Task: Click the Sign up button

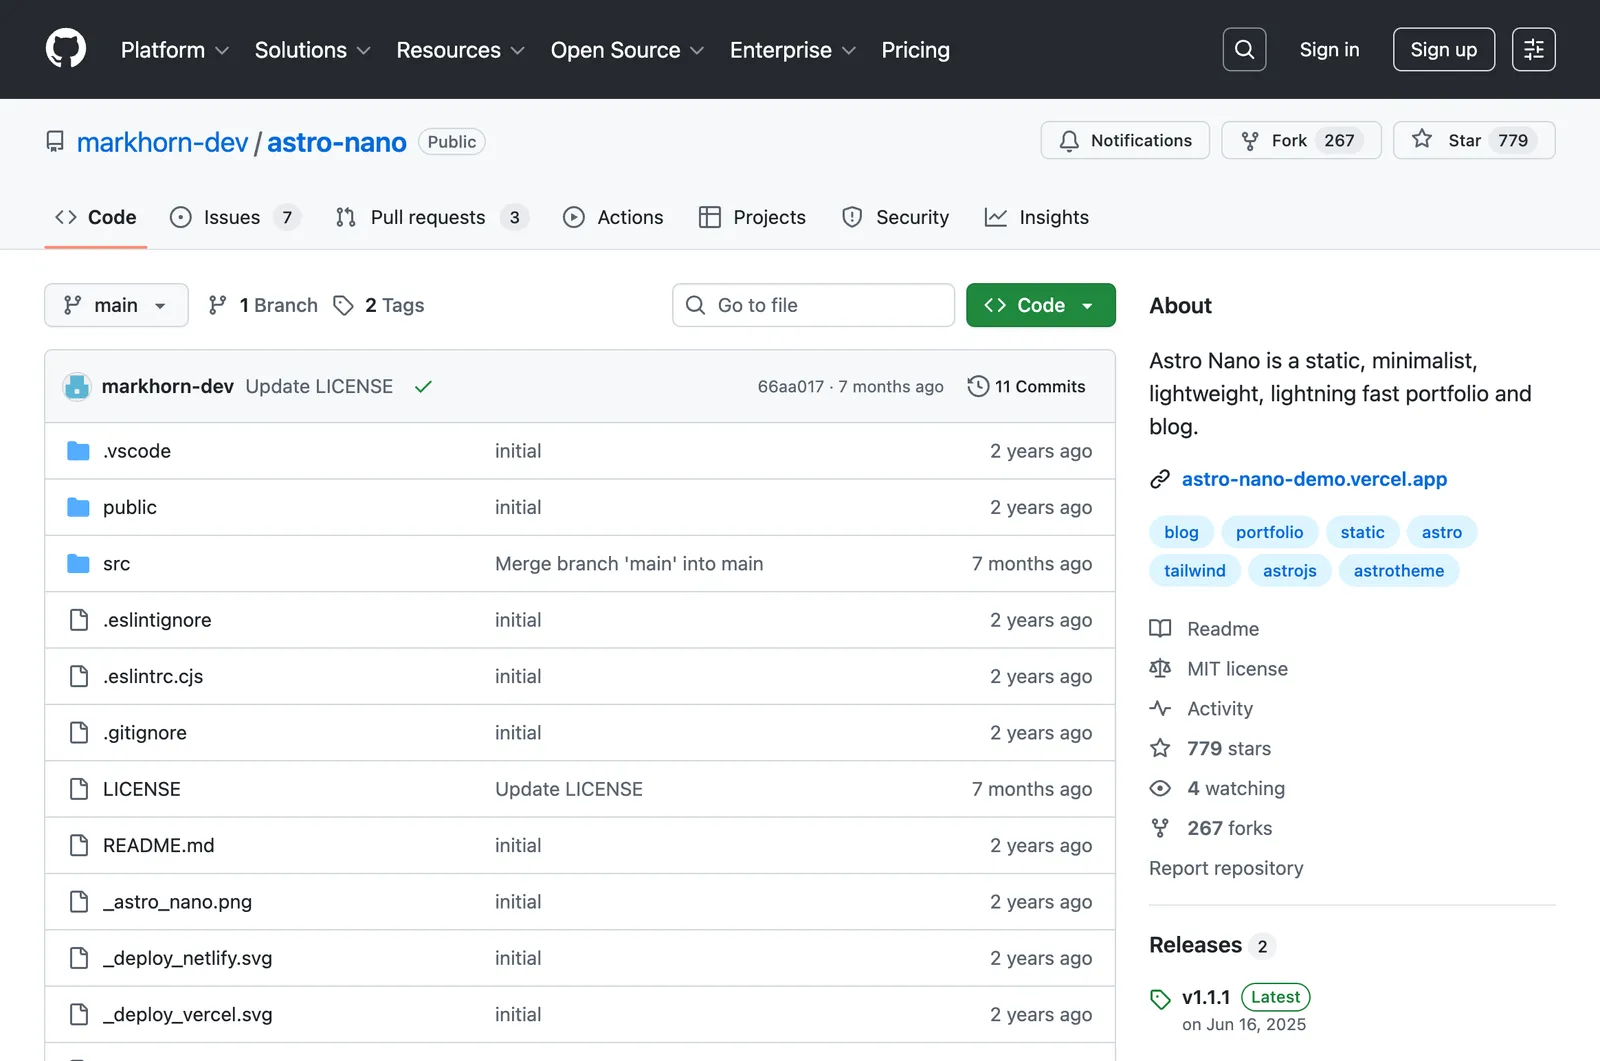Action: point(1443,50)
